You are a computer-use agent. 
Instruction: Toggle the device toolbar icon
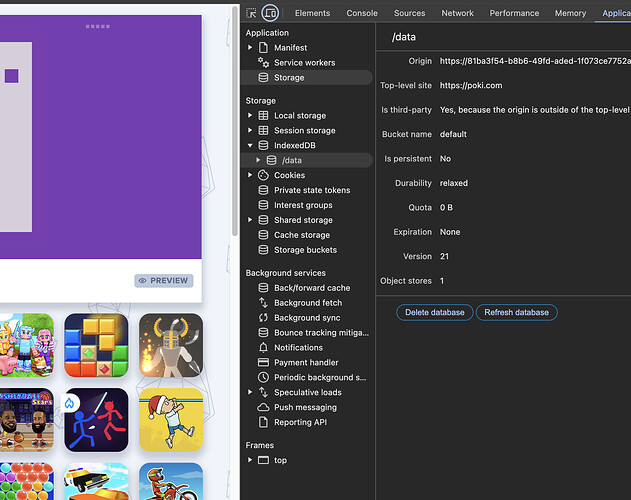coord(270,13)
